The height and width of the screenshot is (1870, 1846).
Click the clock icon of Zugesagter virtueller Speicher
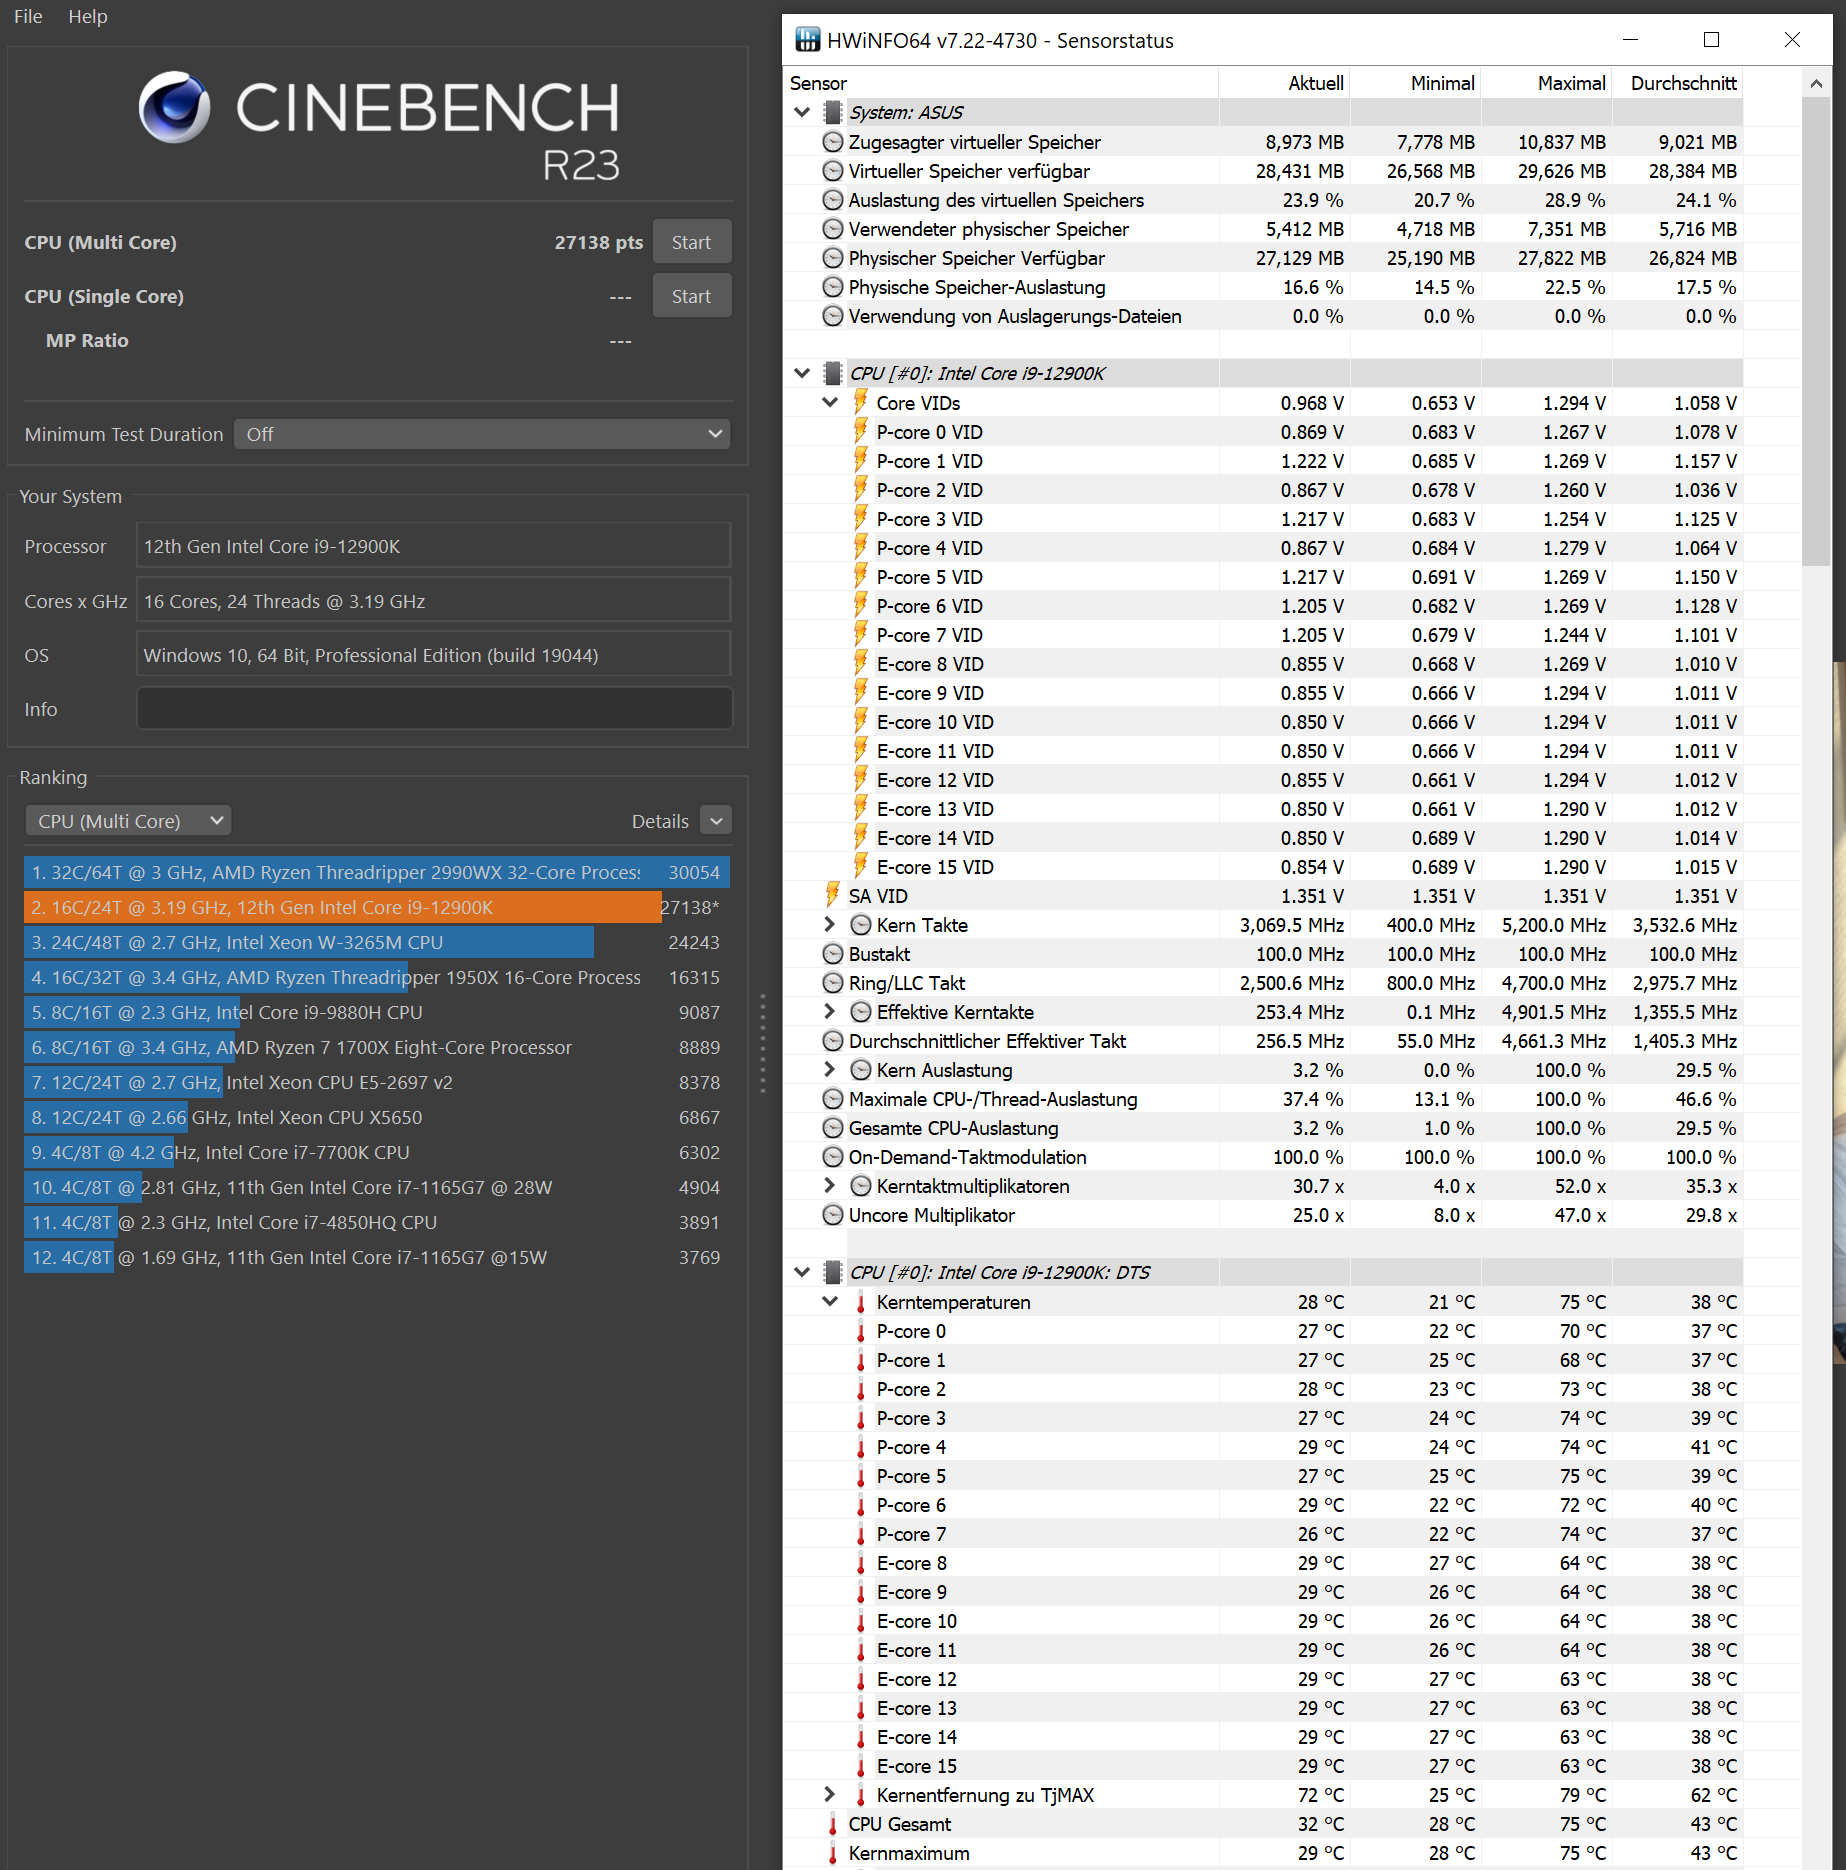(x=832, y=142)
